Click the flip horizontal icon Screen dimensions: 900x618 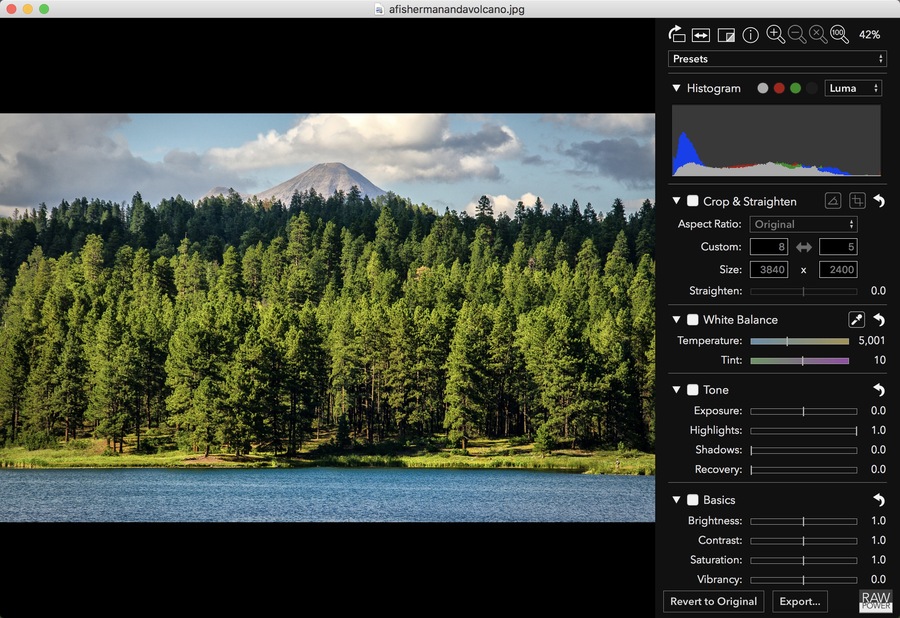click(701, 35)
